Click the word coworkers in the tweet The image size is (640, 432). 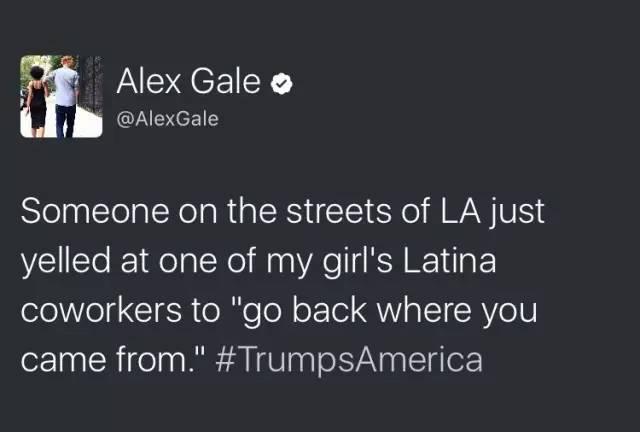pos(101,310)
